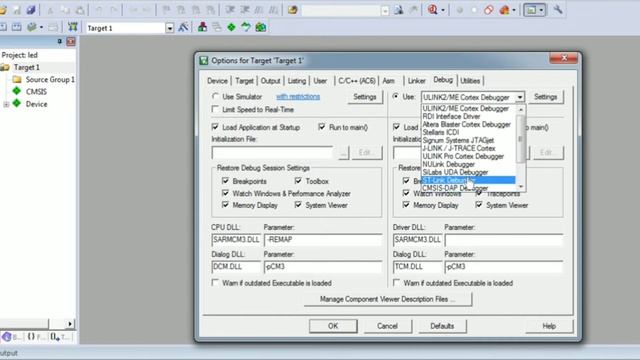The height and width of the screenshot is (360, 640).
Task: Click the dialog title bar Keil icon
Action: click(204, 61)
